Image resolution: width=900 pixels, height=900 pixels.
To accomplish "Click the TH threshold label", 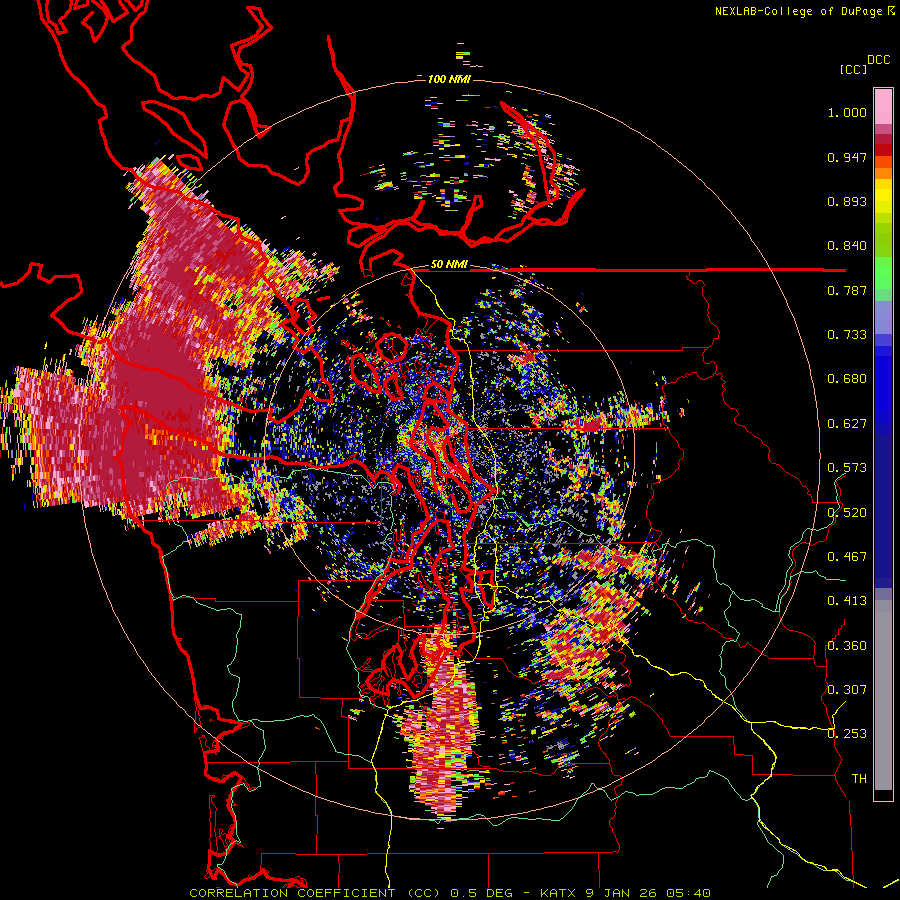I will pos(859,778).
